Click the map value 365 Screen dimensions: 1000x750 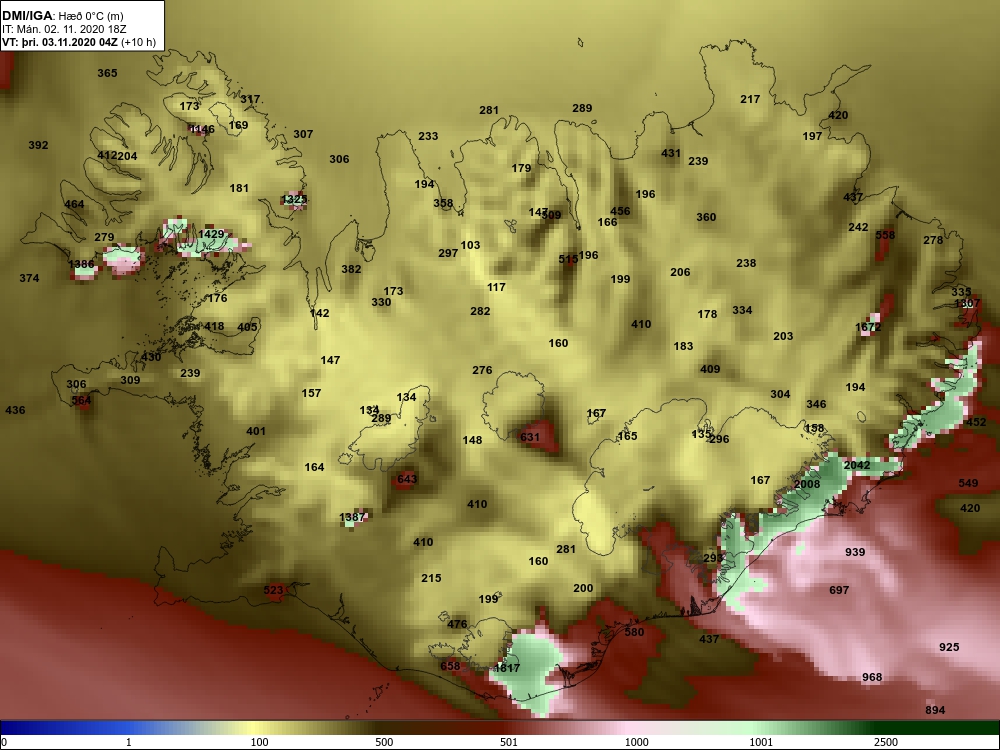pyautogui.click(x=107, y=73)
